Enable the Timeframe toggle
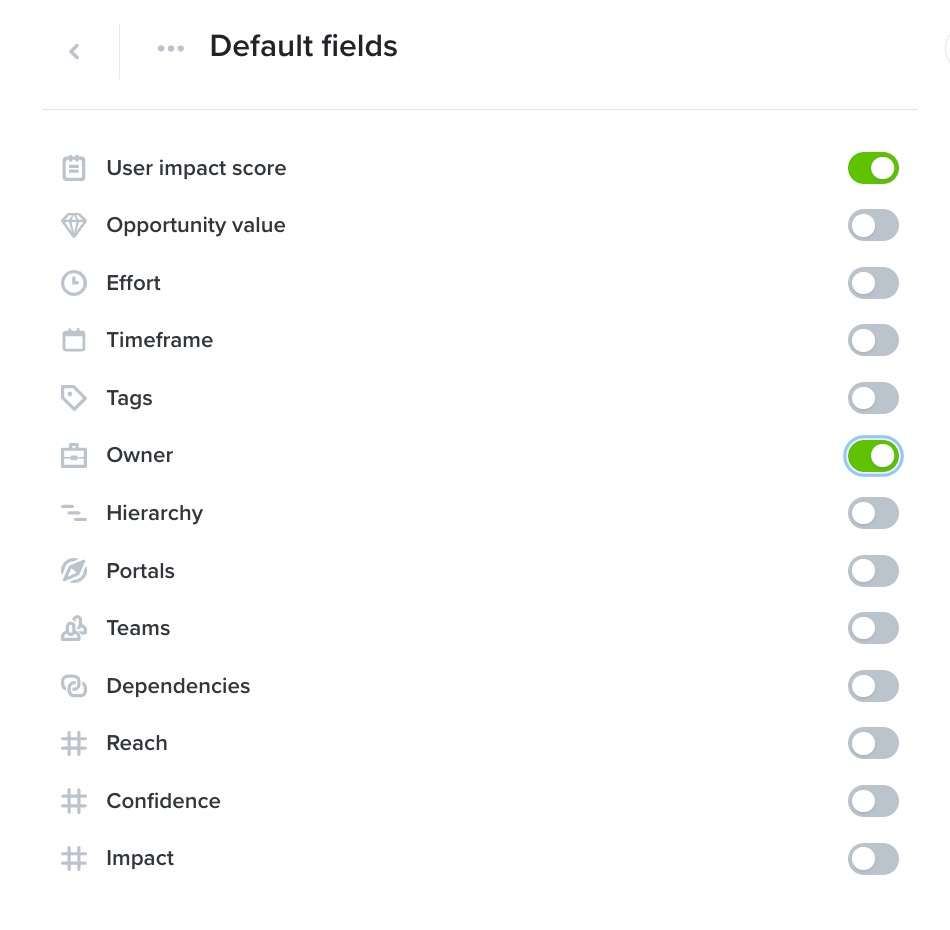The width and height of the screenshot is (950, 930). tap(873, 340)
